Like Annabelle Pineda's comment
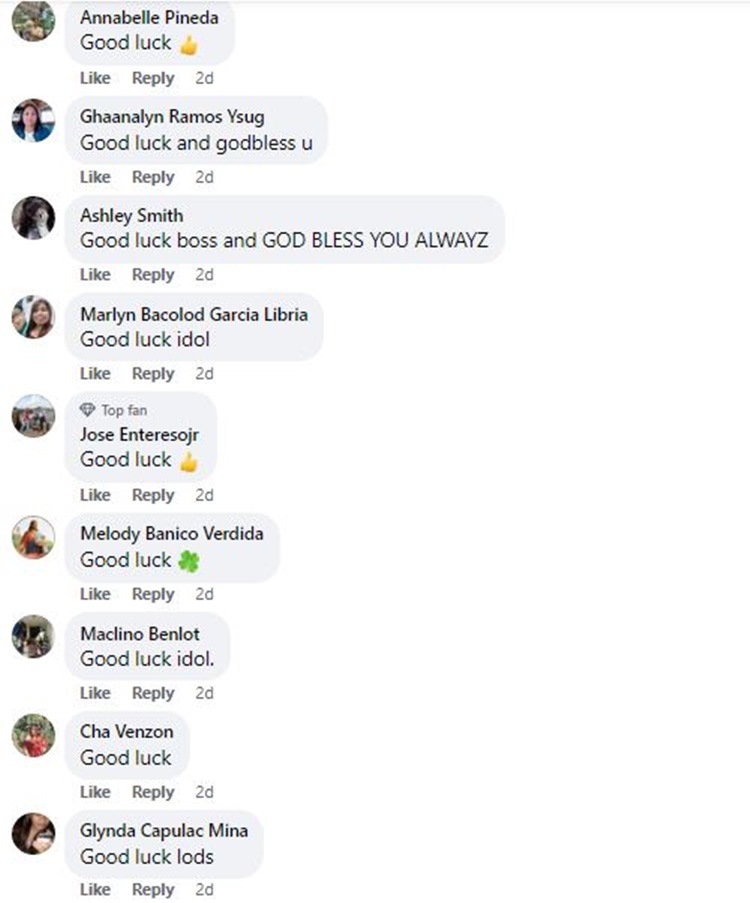The width and height of the screenshot is (750, 903). coord(95,78)
